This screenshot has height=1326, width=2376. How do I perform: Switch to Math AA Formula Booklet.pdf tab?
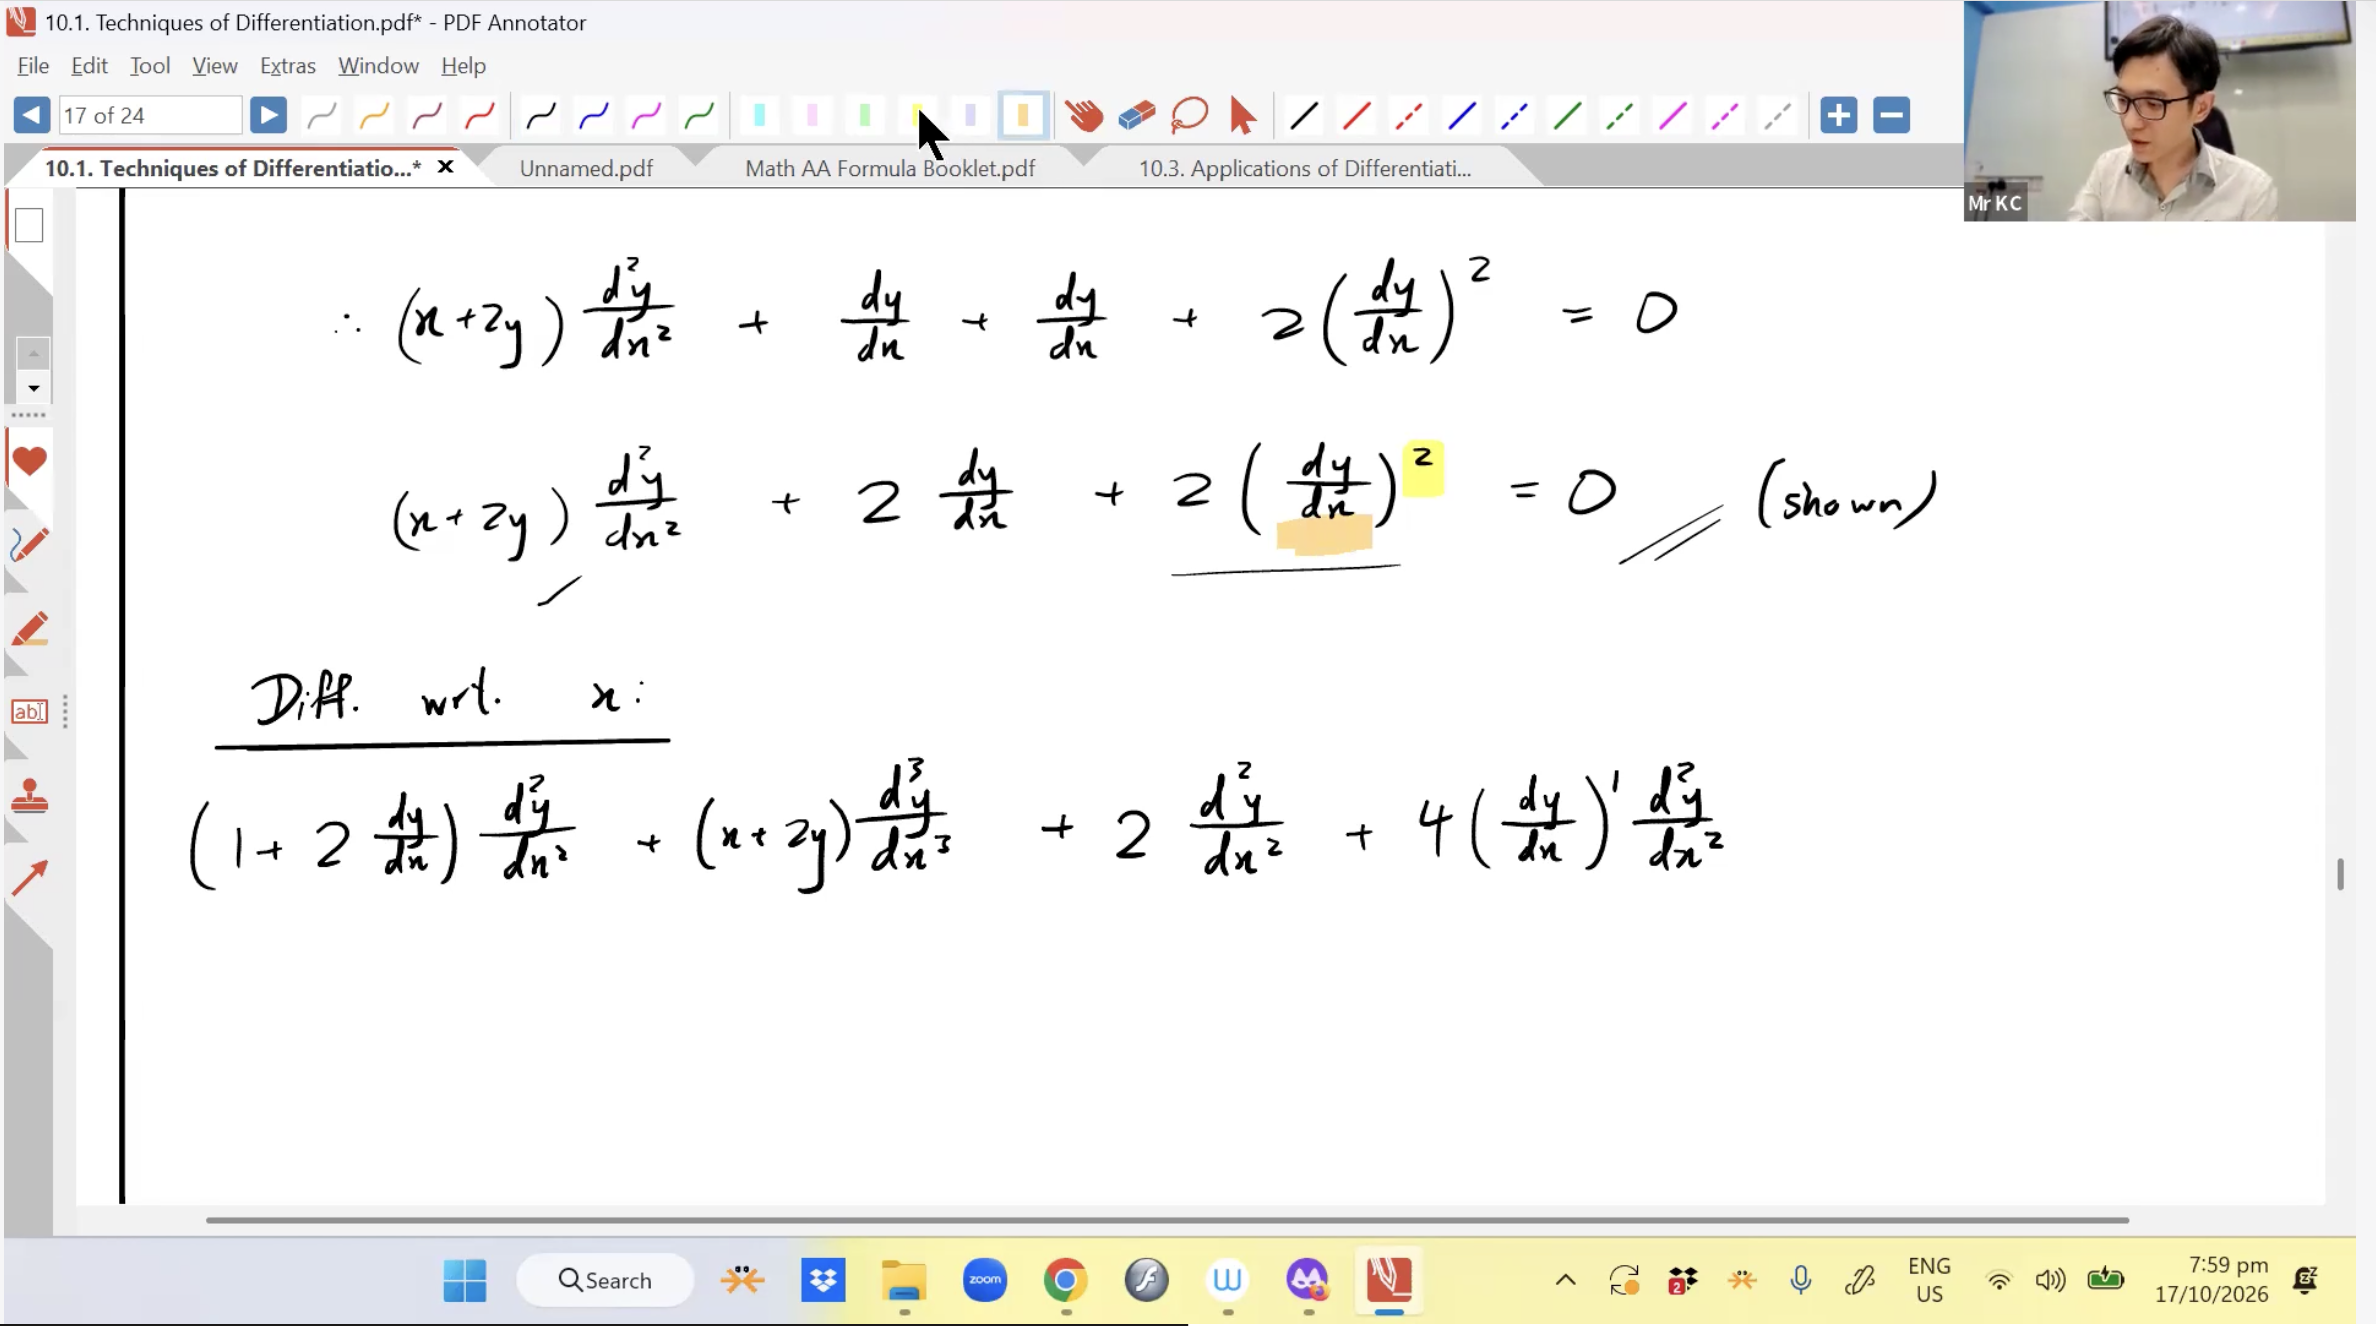(890, 169)
